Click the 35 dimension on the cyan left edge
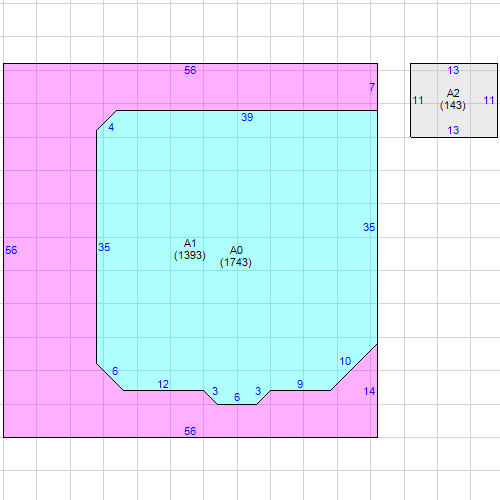Screen dimensions: 500x500 tap(104, 247)
